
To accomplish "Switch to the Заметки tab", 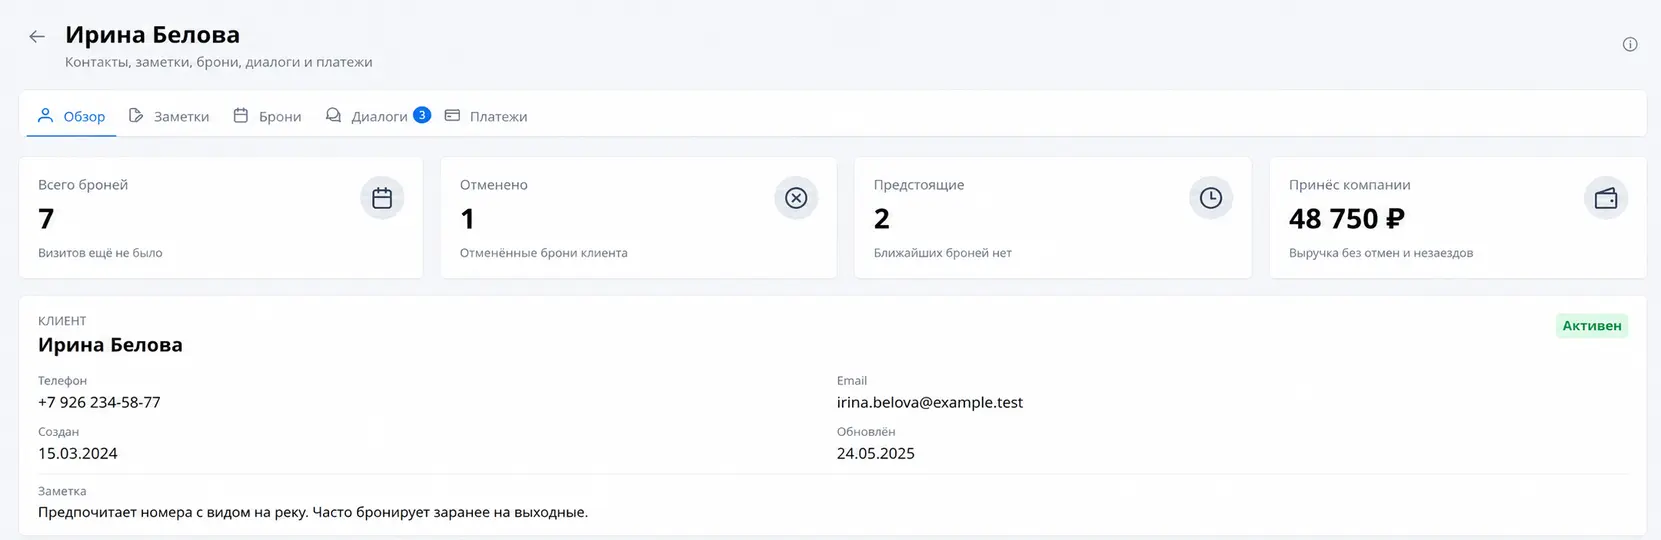I will tap(169, 116).
